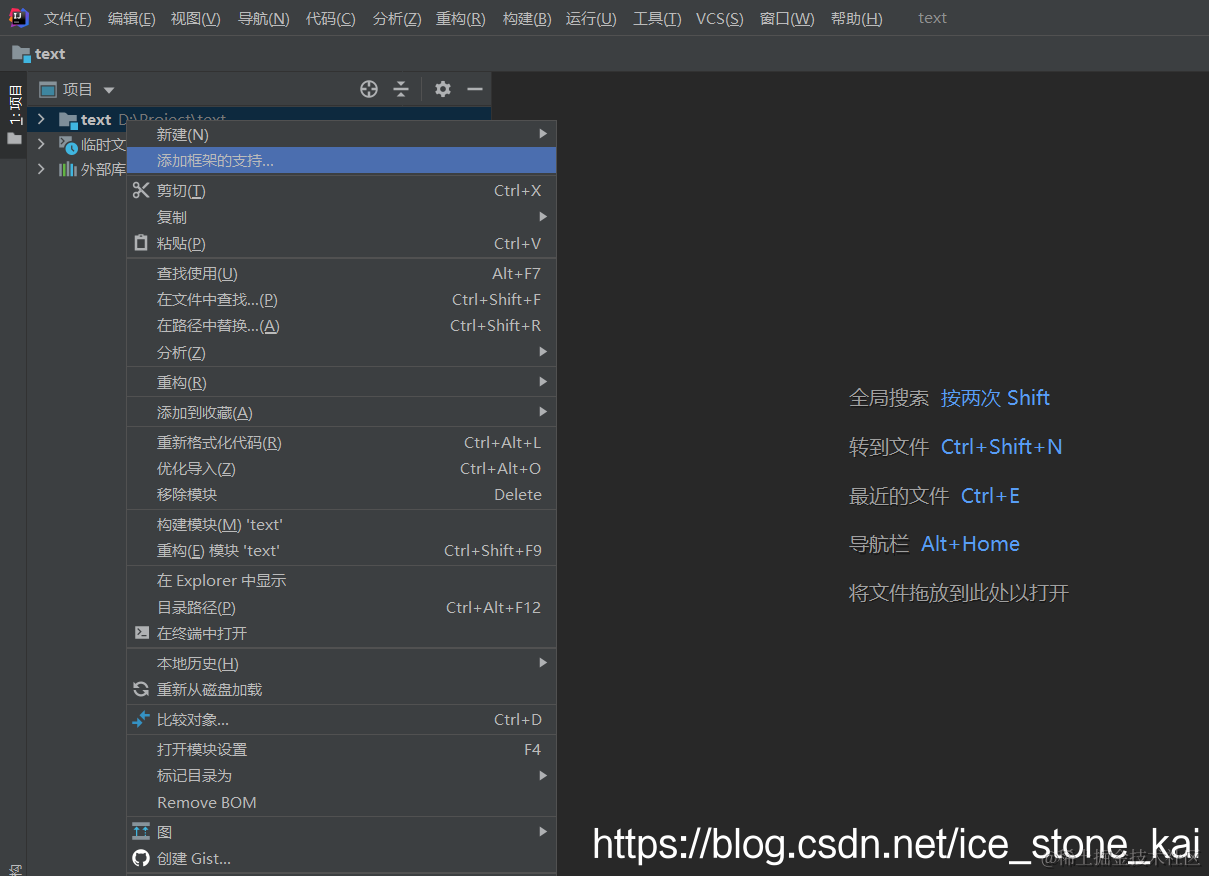Click the scissors icon next to 剪切(T)

click(141, 190)
